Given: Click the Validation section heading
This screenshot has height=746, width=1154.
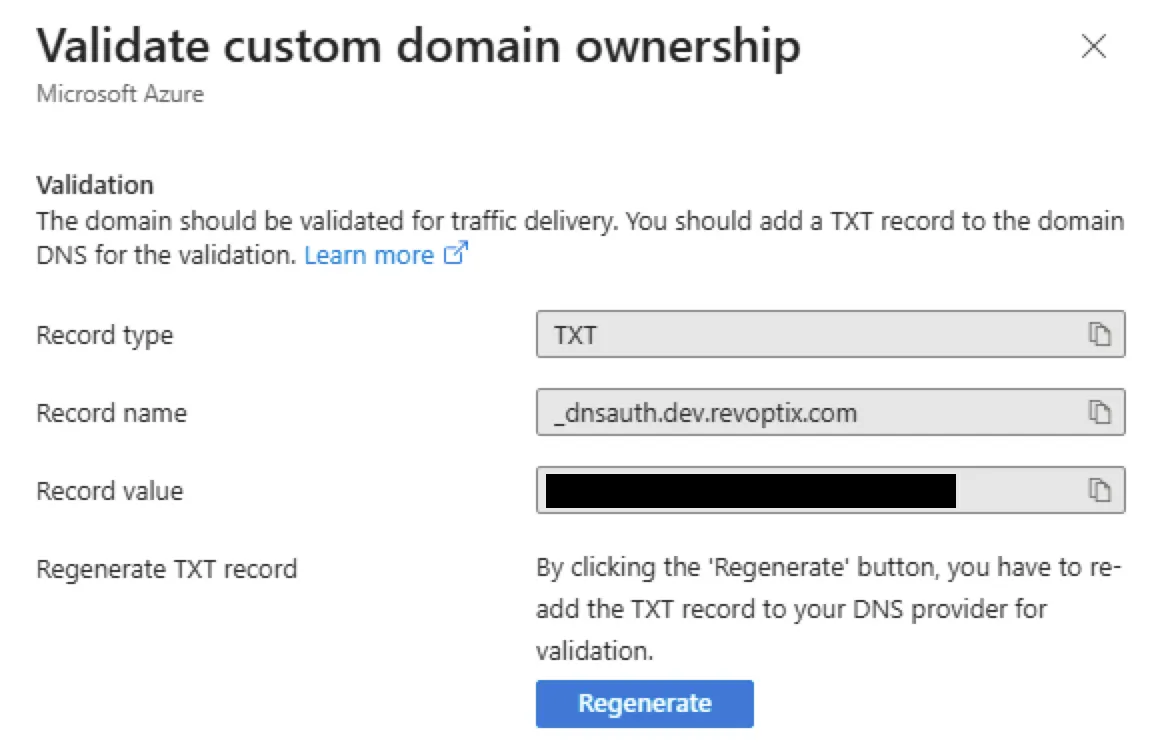Looking at the screenshot, I should point(95,185).
